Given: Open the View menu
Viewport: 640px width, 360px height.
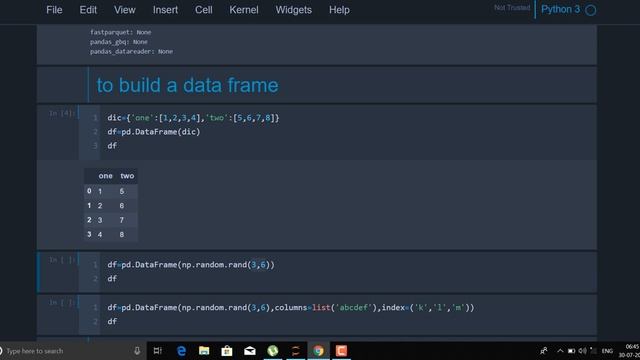Looking at the screenshot, I should pos(124,10).
